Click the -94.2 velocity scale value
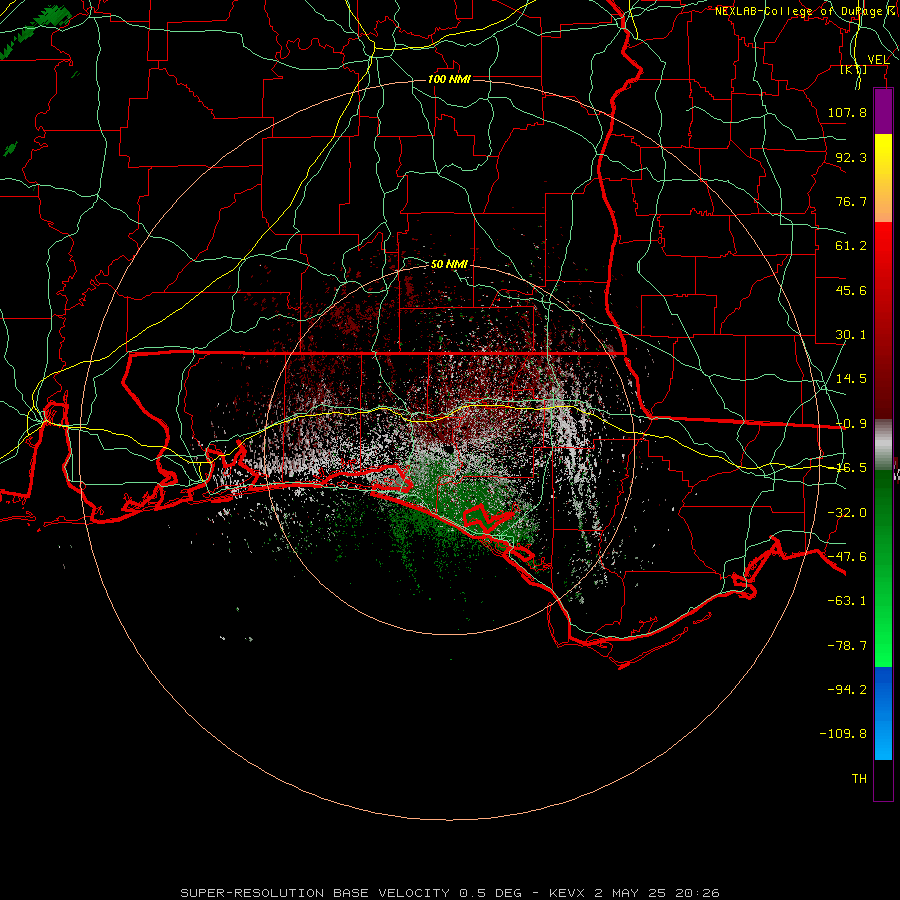Screen dimensions: 900x900 pos(847,690)
